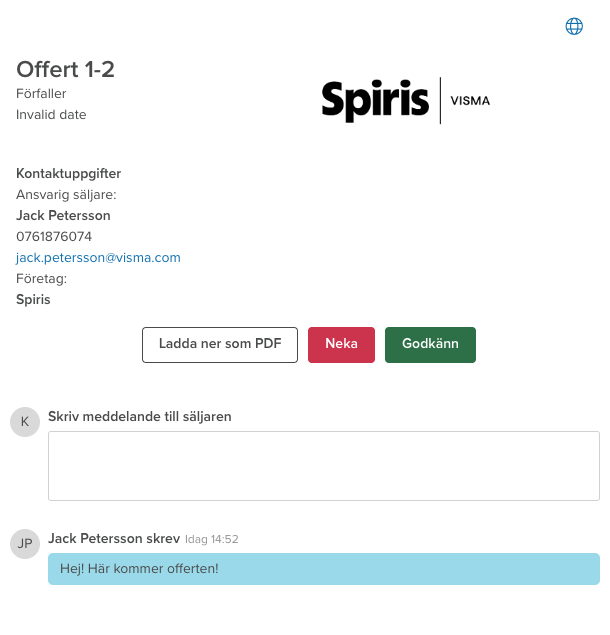Viewport: 610px width, 635px height.
Task: Reject the offer with Neka
Action: click(x=341, y=344)
